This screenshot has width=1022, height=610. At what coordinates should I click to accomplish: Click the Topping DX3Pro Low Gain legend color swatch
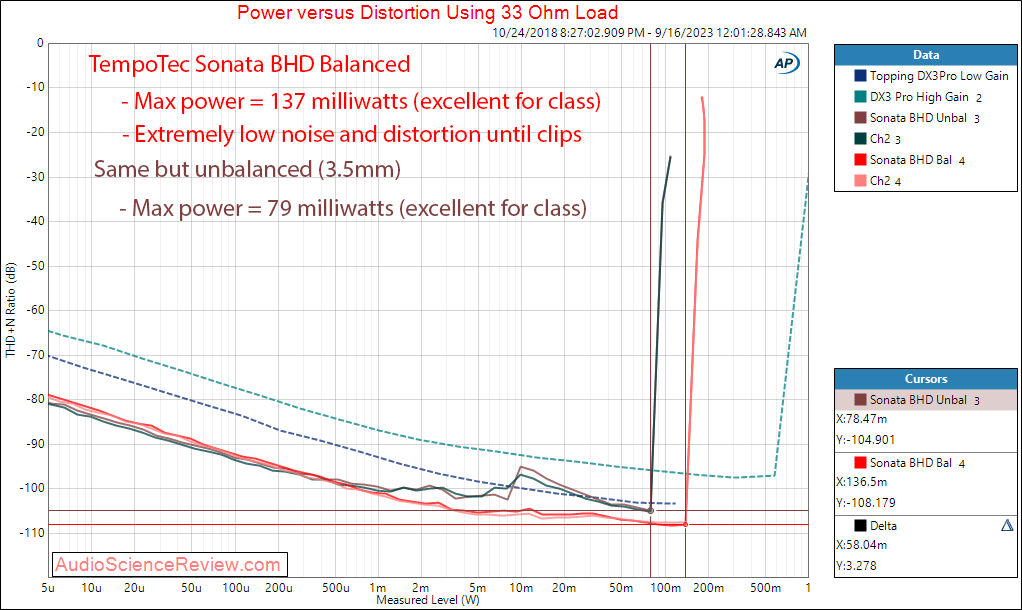[860, 76]
